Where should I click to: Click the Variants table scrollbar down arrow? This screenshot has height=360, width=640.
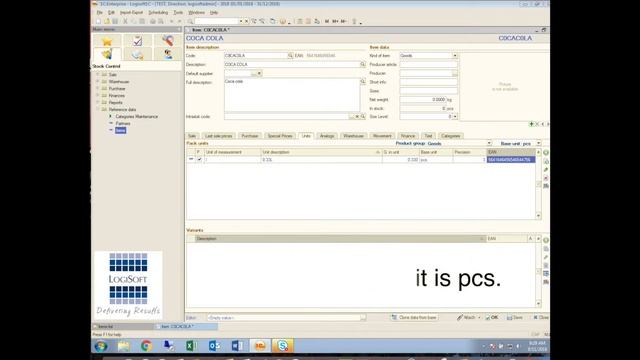pyautogui.click(x=538, y=304)
